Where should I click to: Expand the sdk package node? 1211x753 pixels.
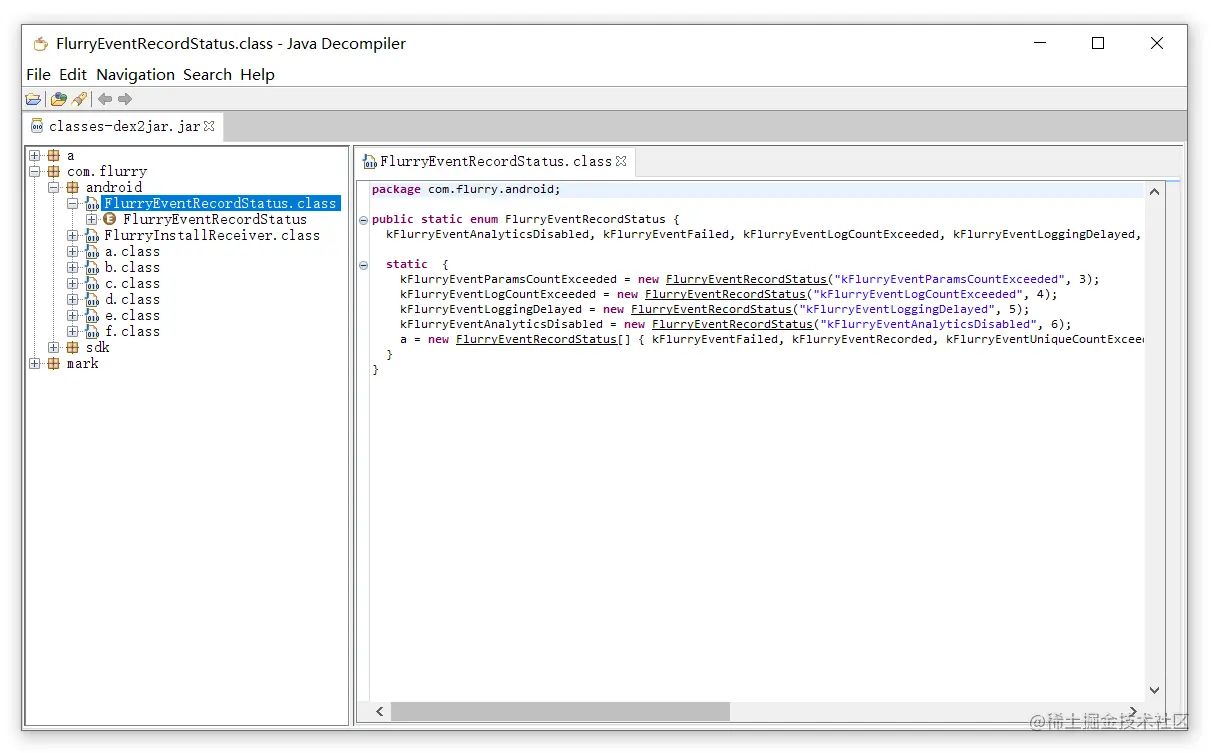point(54,348)
